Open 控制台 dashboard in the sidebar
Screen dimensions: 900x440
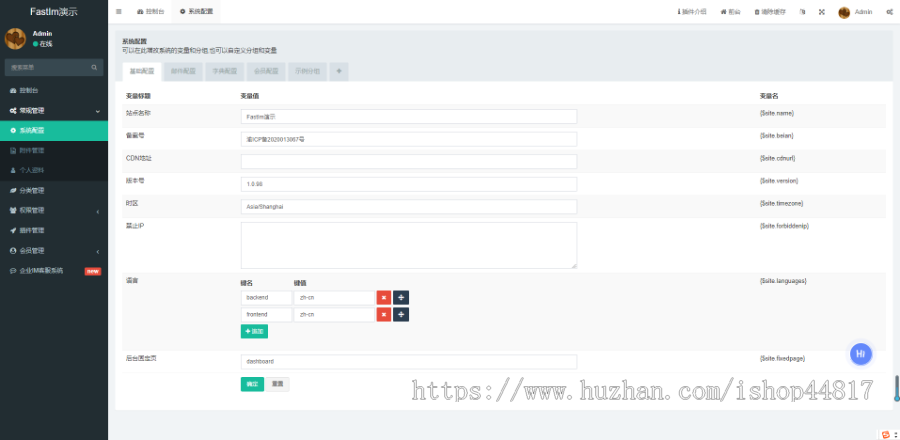click(x=54, y=90)
